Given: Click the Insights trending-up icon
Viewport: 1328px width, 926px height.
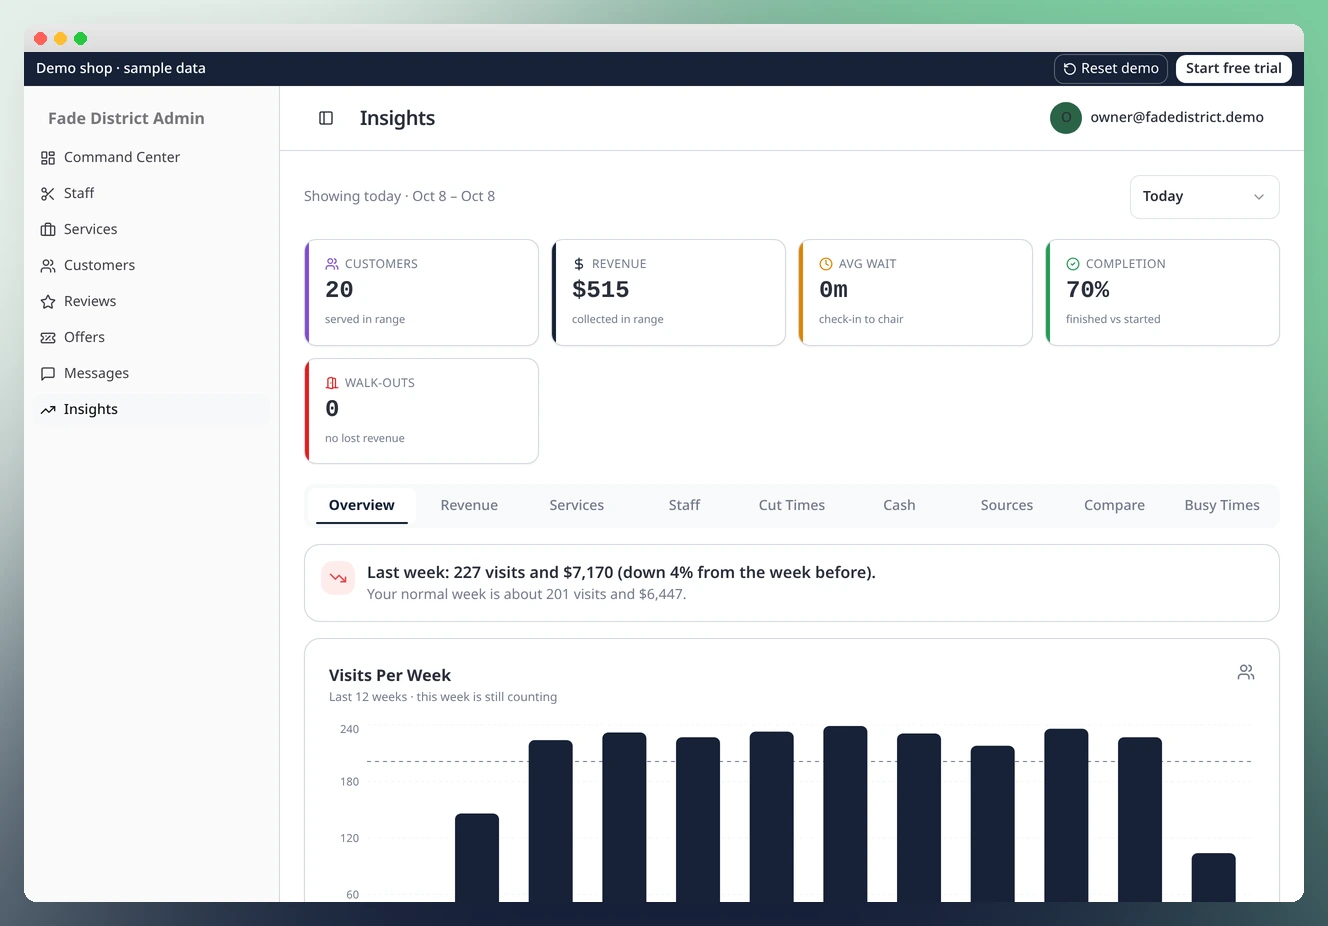Looking at the screenshot, I should pyautogui.click(x=48, y=410).
